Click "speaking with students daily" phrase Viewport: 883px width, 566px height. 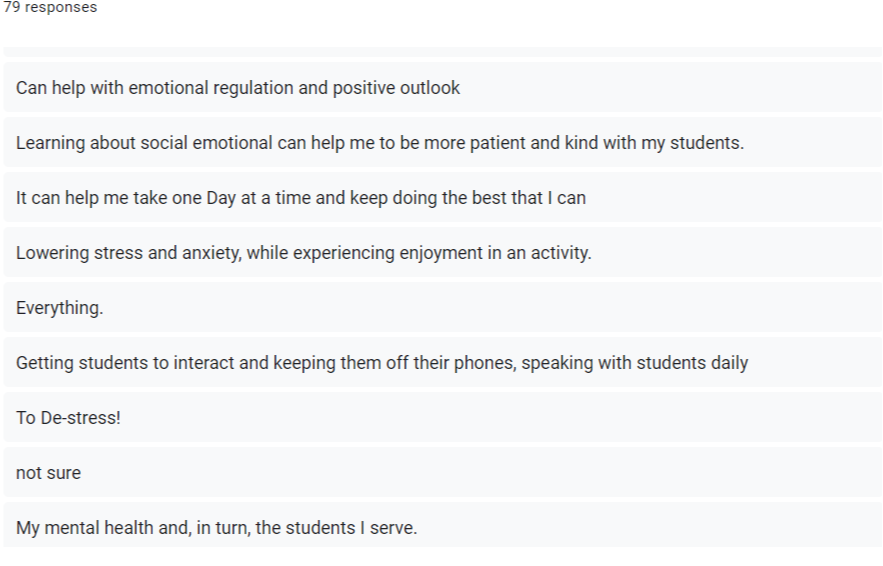coord(635,363)
